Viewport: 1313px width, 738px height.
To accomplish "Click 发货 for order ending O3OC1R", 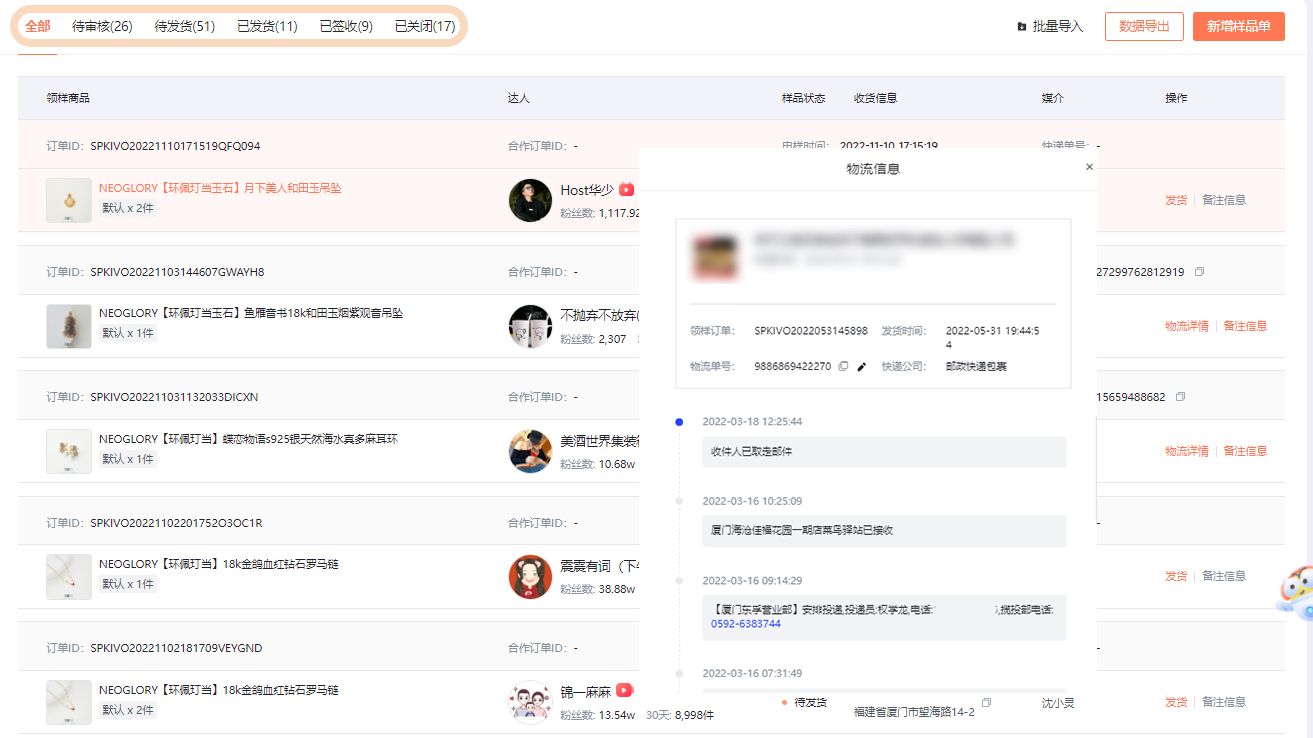I will (1176, 576).
